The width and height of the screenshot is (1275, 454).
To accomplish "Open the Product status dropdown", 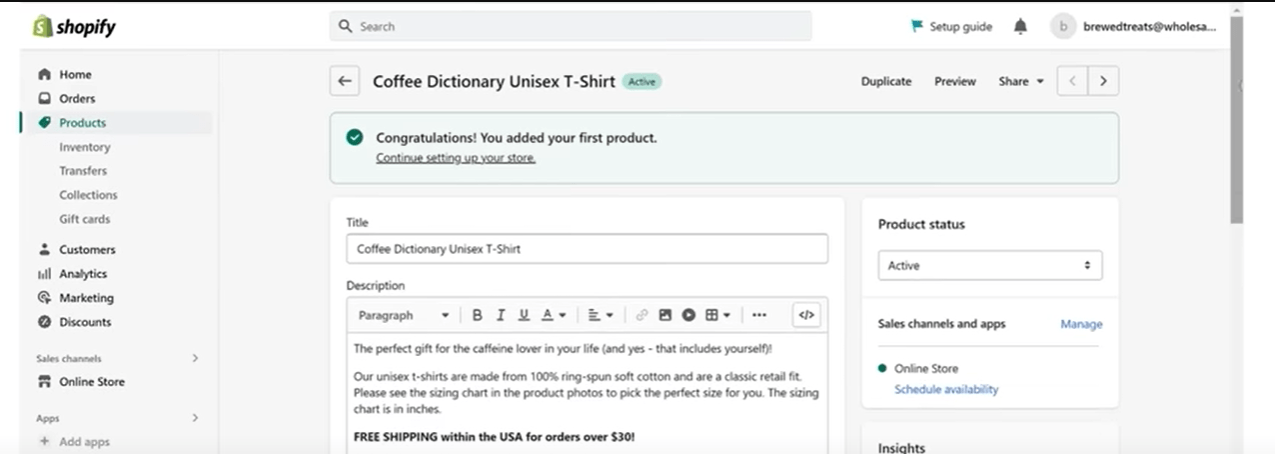I will point(989,266).
